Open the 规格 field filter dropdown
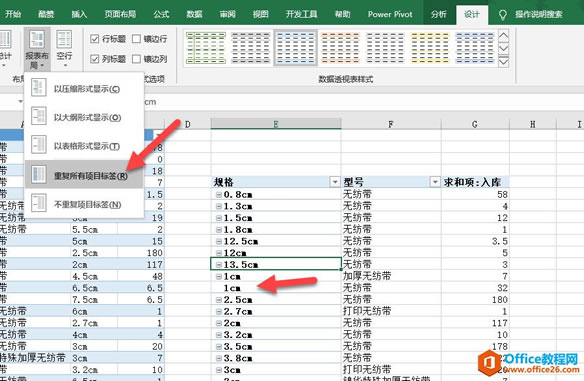 335,182
